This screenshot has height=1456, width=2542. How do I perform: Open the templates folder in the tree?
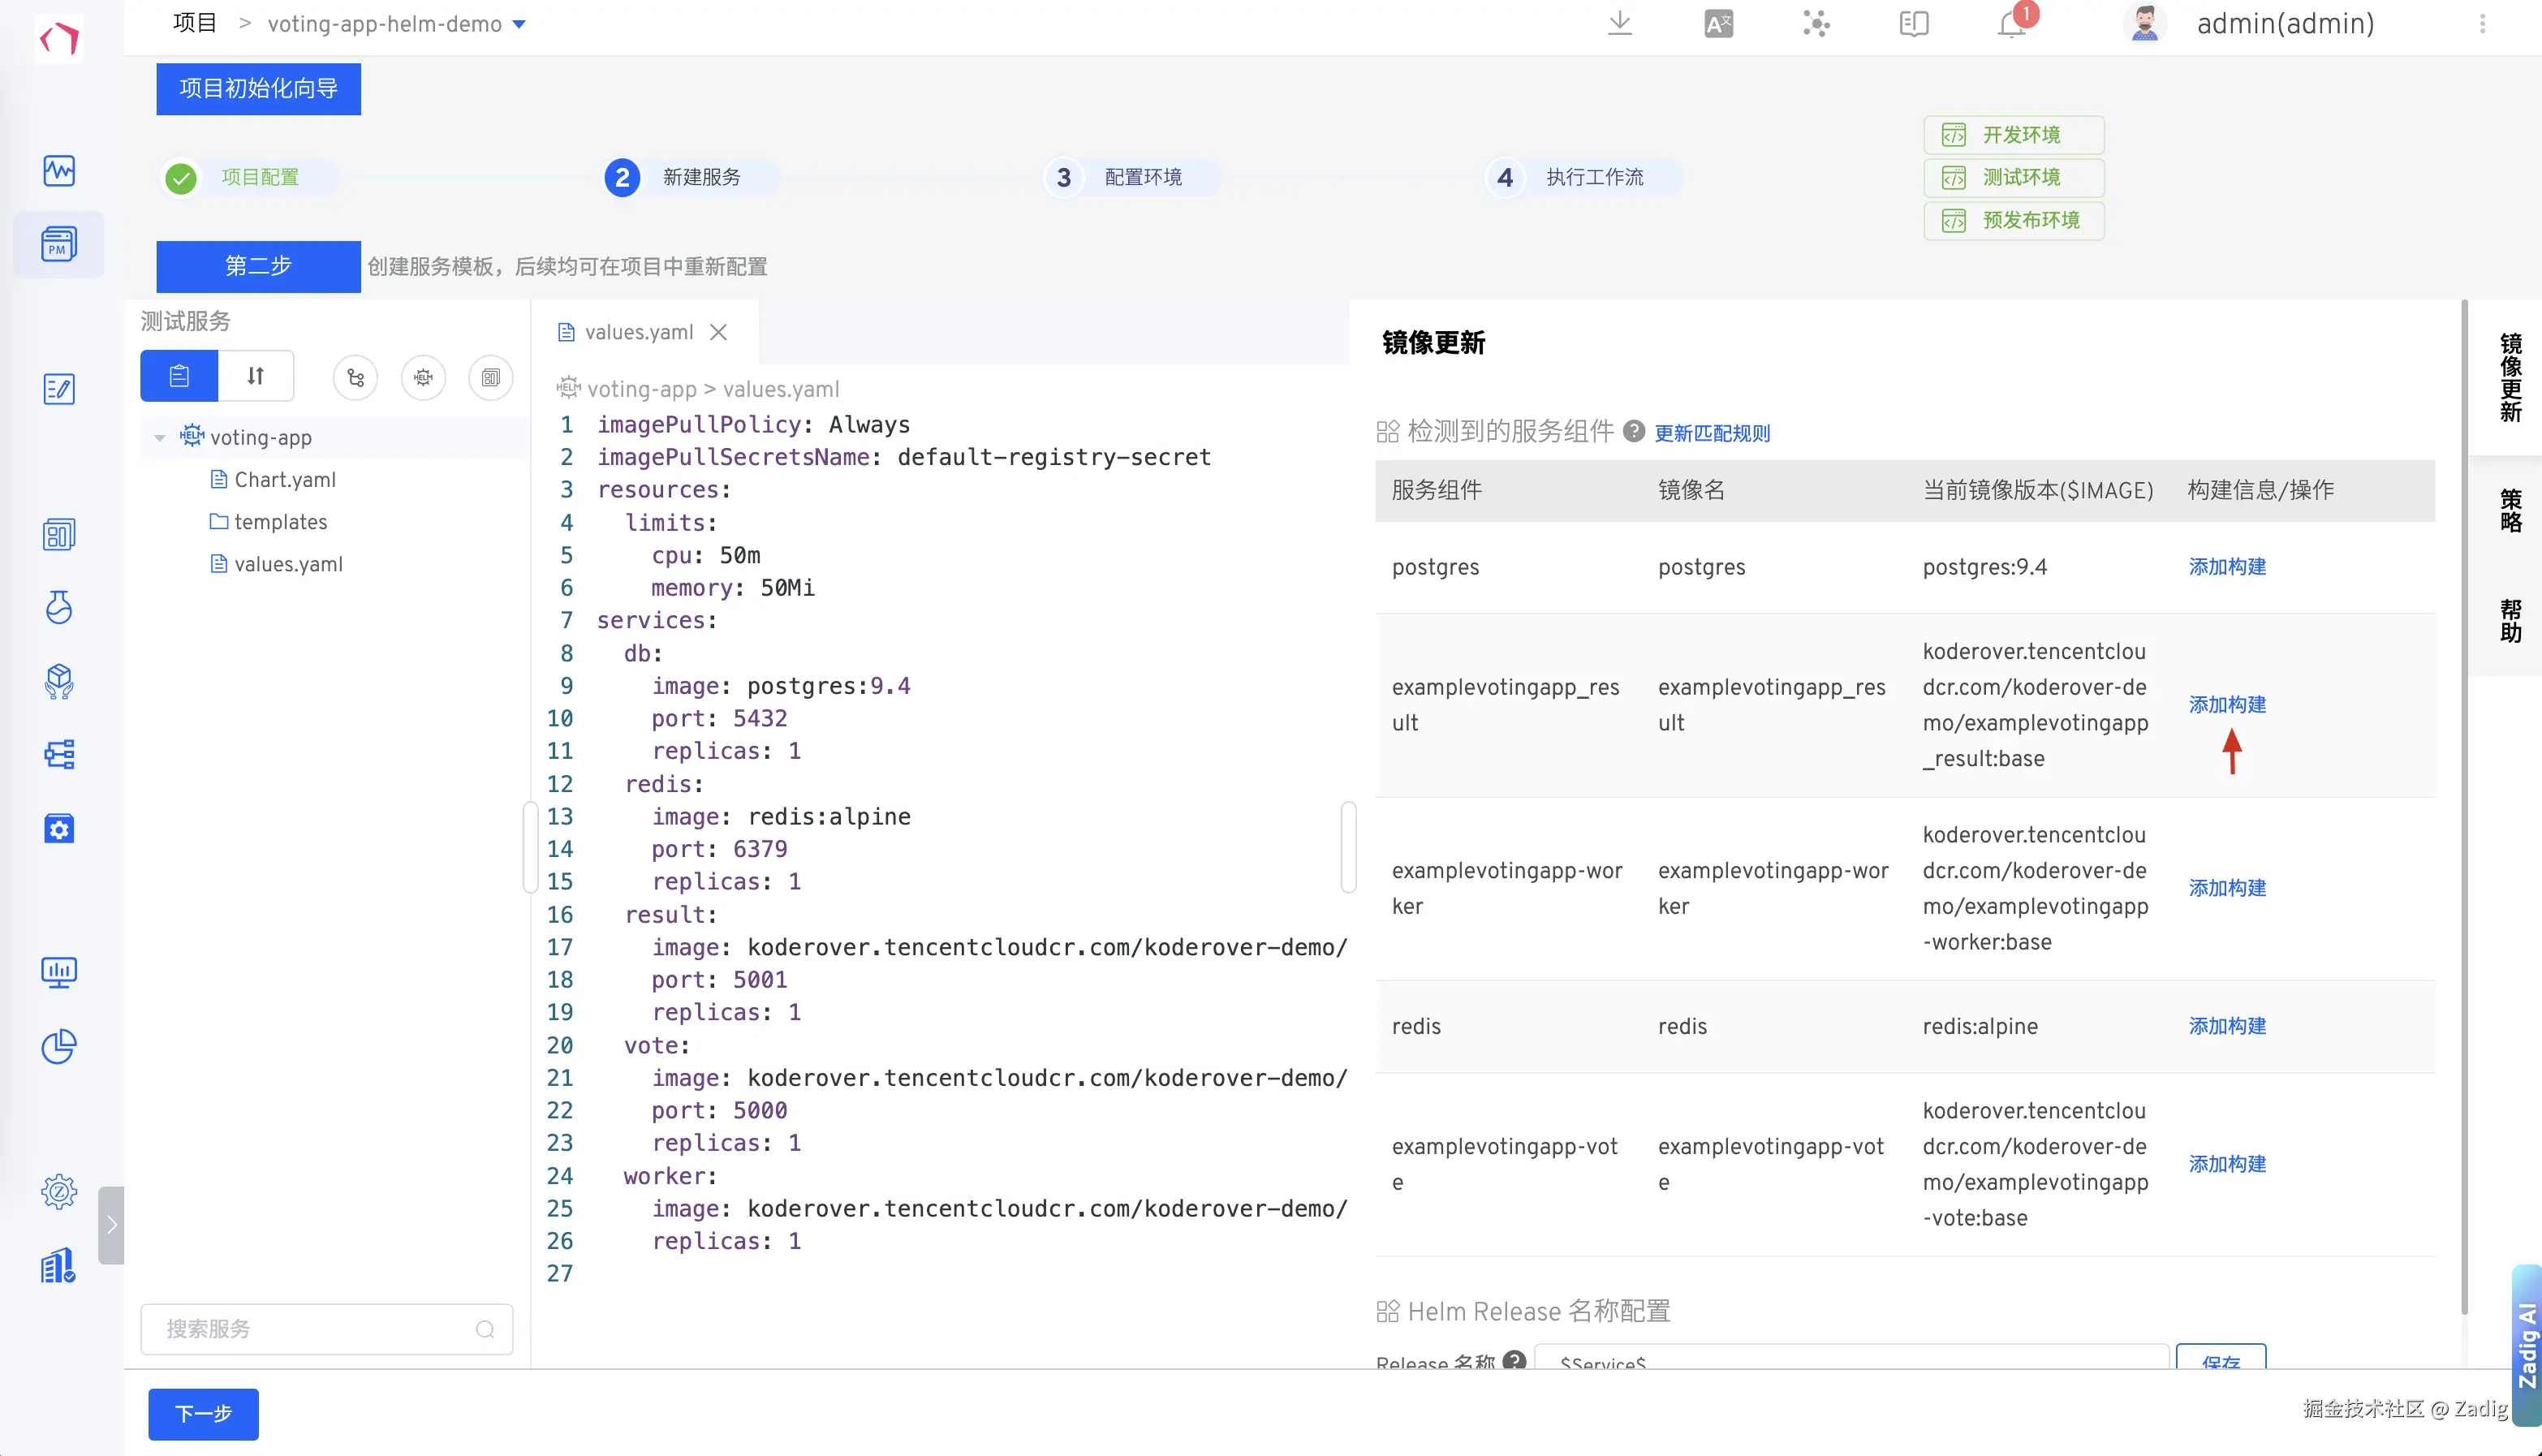coord(280,522)
